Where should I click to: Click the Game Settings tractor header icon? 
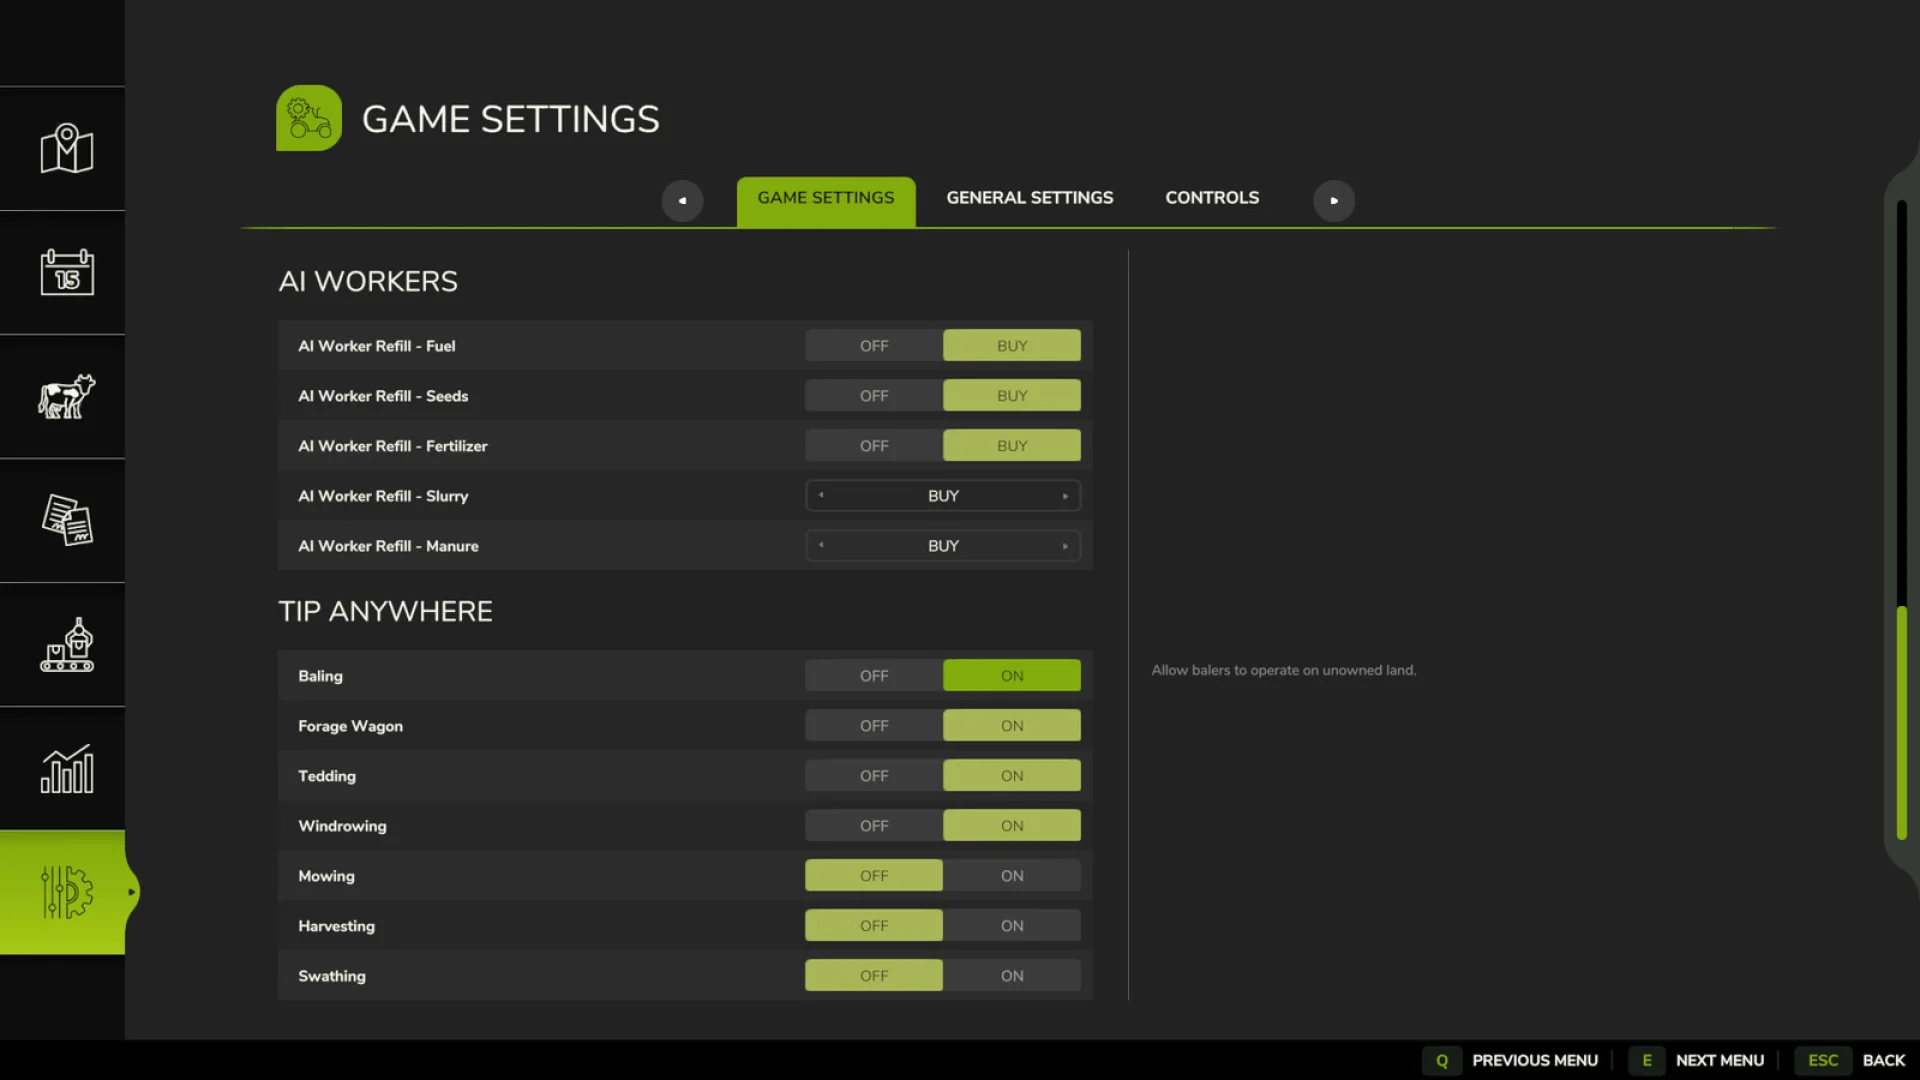pyautogui.click(x=309, y=117)
